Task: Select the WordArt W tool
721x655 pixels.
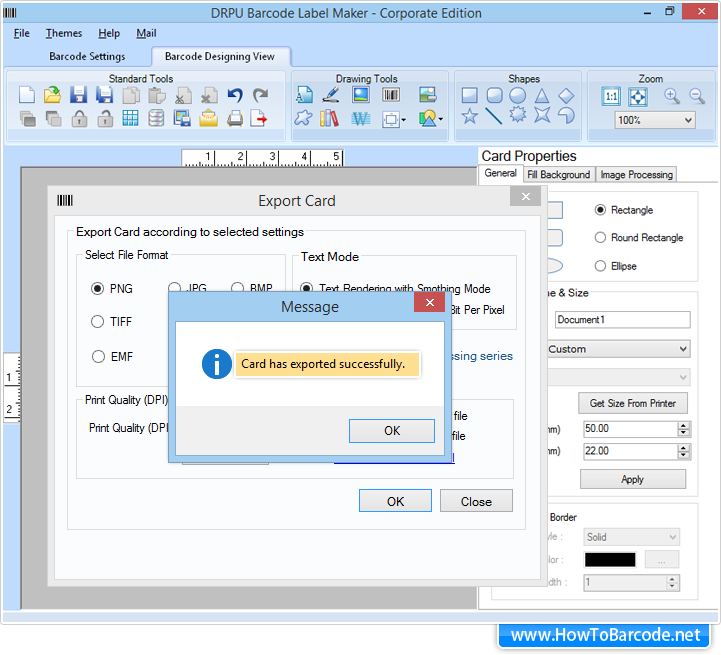Action: pyautogui.click(x=360, y=119)
